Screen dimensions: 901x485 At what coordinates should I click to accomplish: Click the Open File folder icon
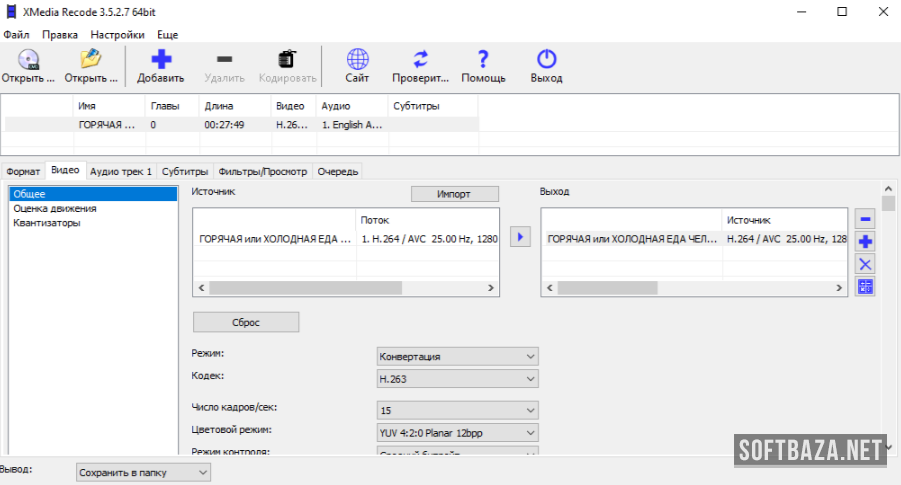(x=91, y=60)
